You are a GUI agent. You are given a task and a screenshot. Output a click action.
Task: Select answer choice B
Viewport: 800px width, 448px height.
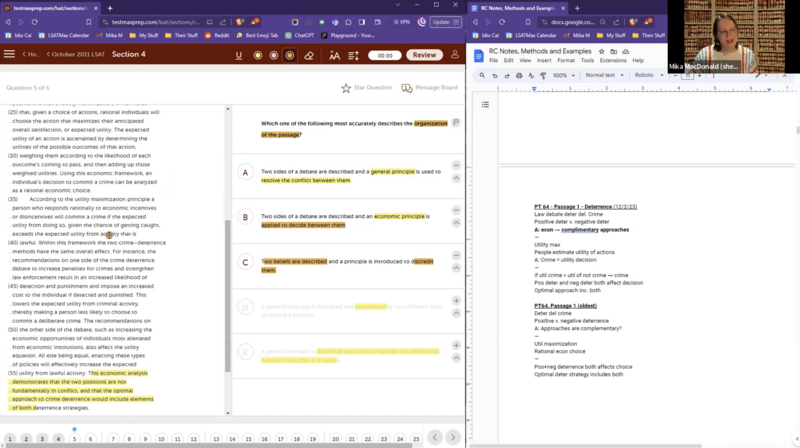pyautogui.click(x=245, y=218)
